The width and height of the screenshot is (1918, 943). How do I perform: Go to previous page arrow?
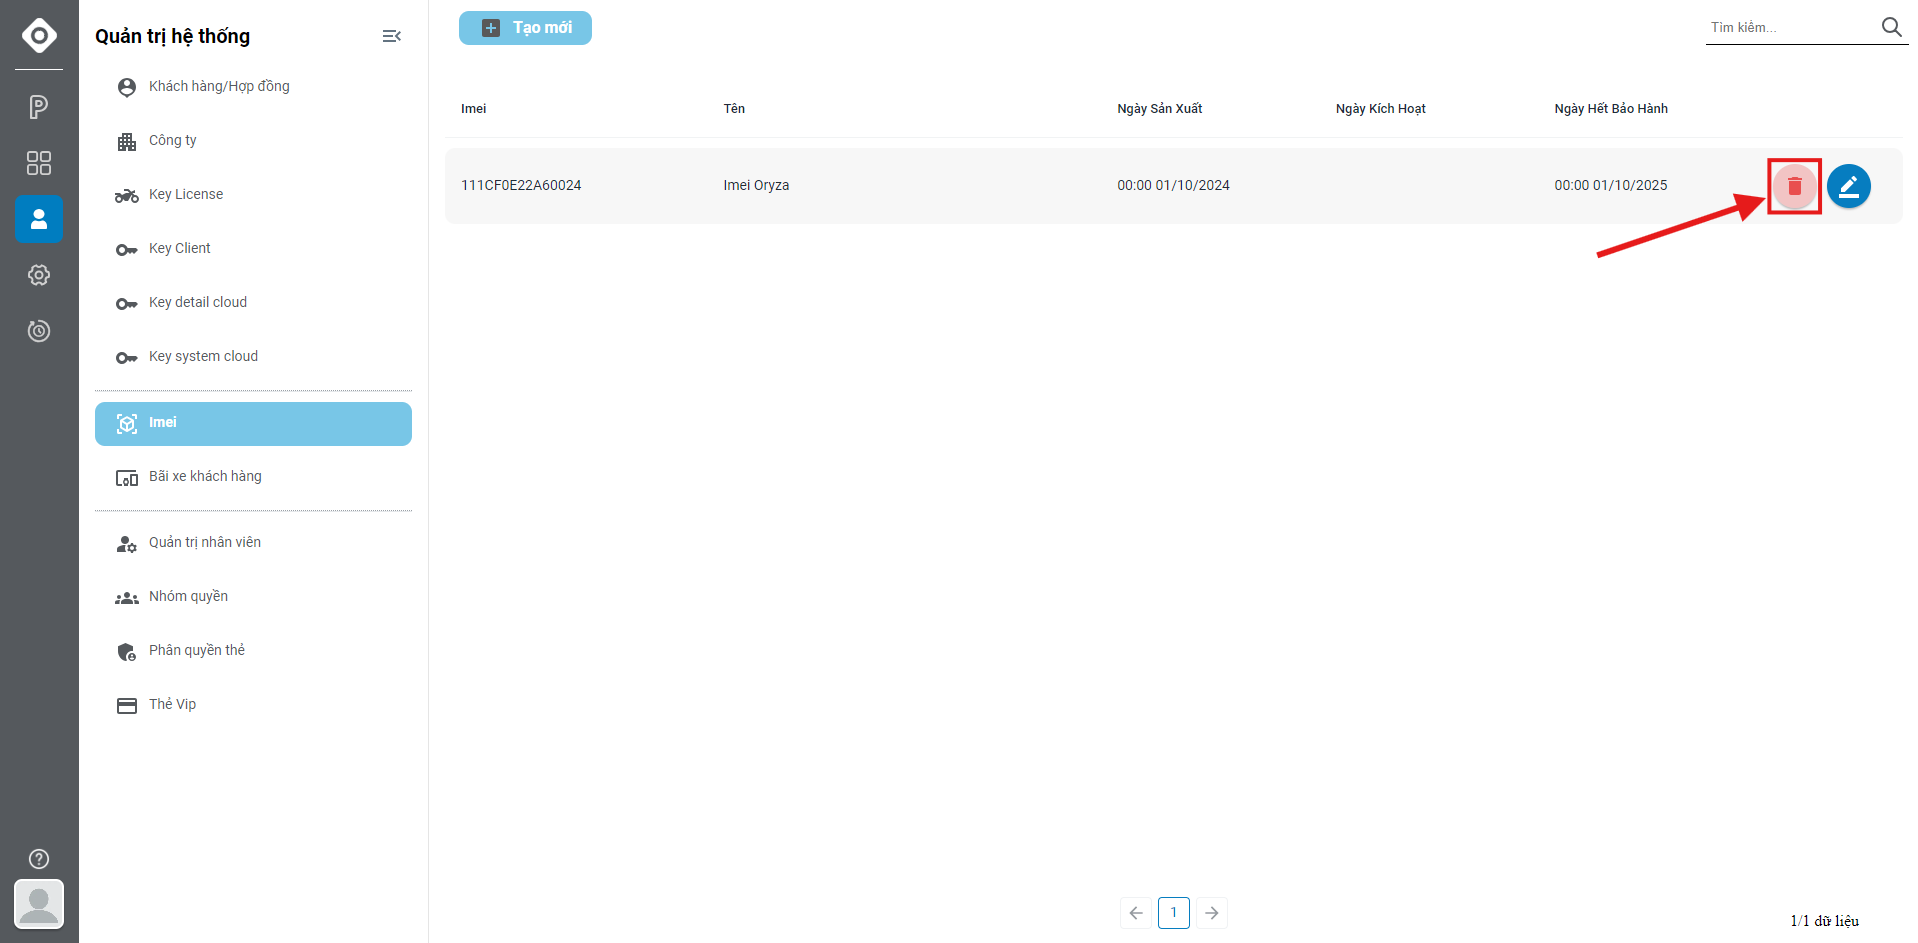tap(1136, 913)
